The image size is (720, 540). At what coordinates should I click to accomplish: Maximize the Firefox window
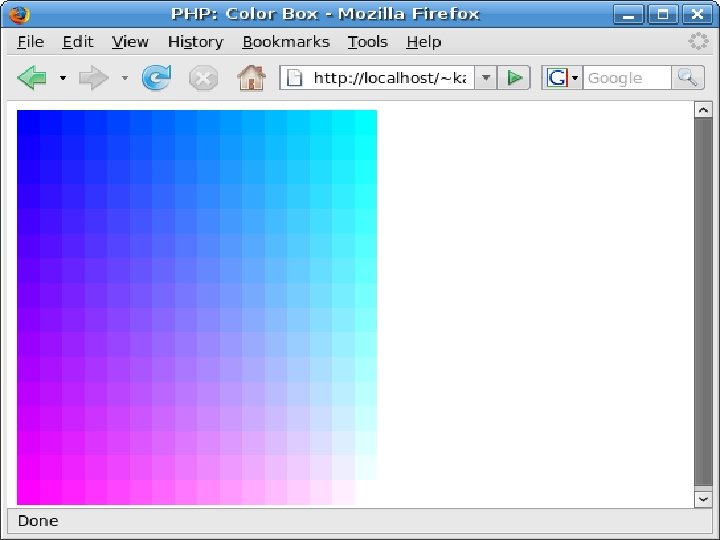pos(663,14)
